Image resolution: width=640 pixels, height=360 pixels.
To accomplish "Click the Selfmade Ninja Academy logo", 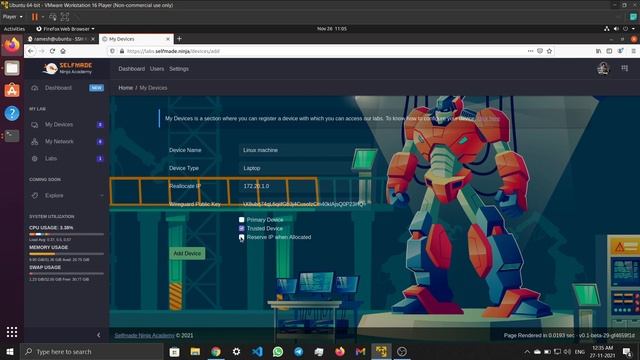I will point(67,68).
